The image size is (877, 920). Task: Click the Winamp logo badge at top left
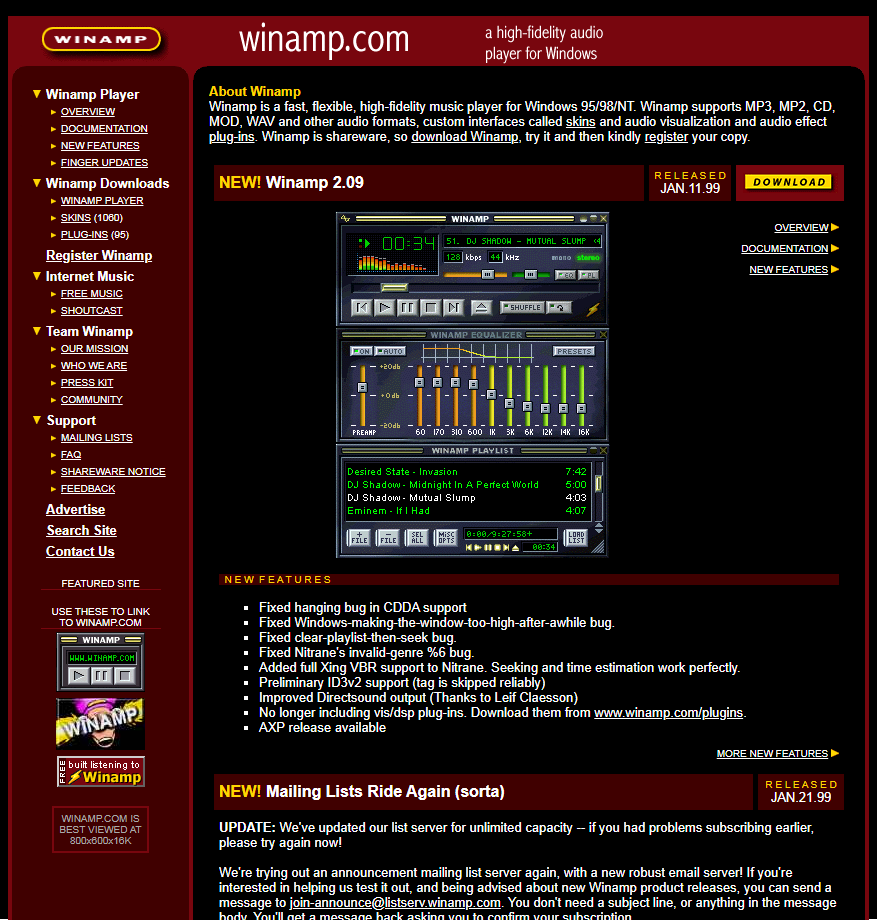(x=101, y=39)
